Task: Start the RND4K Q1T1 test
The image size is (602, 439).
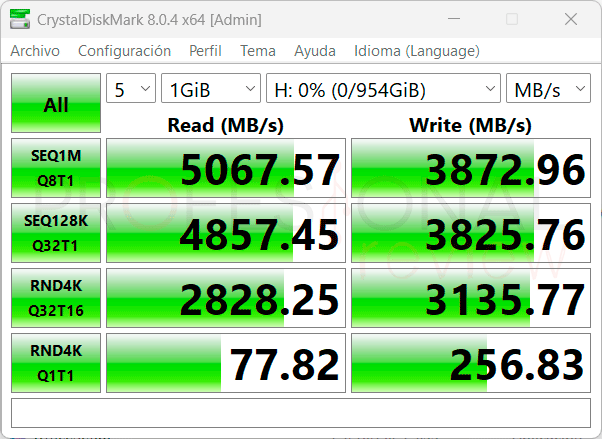Action: click(x=56, y=363)
